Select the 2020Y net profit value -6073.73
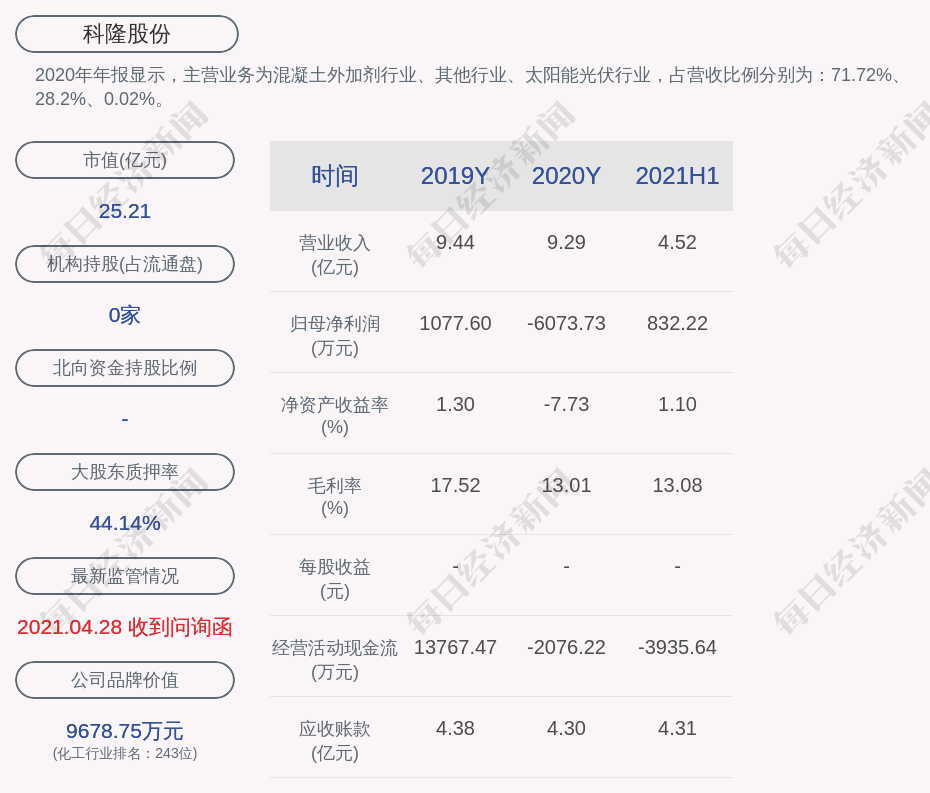The image size is (930, 793). tap(566, 323)
